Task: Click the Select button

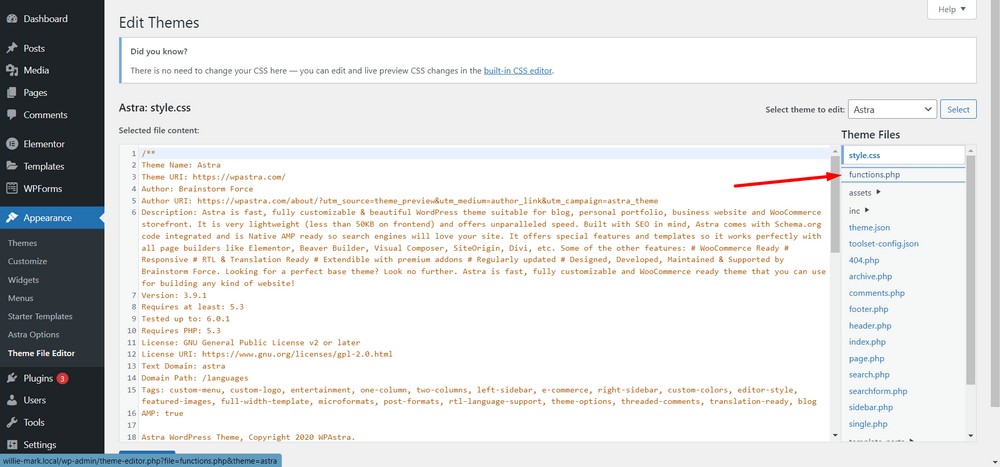Action: (x=958, y=110)
